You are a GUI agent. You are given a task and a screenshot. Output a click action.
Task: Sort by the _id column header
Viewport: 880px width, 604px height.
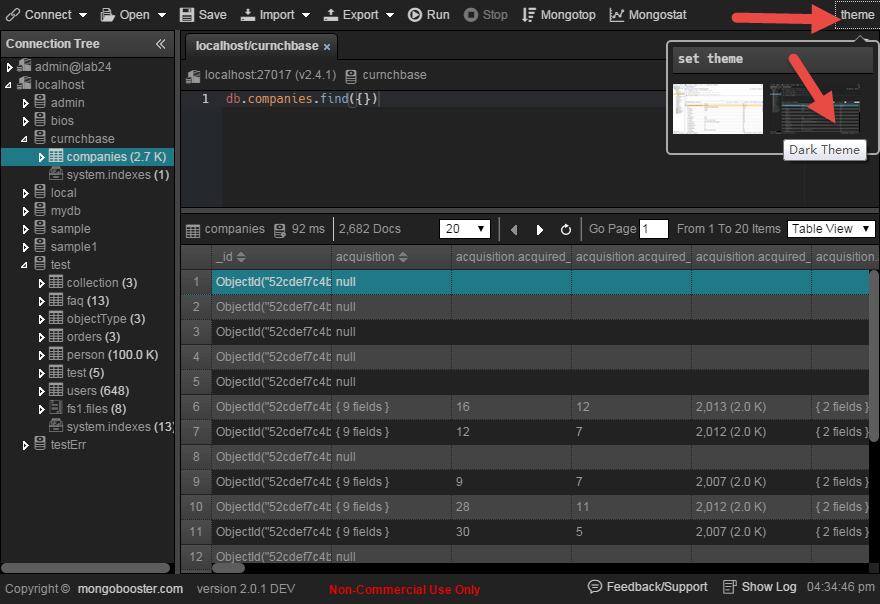click(x=272, y=257)
